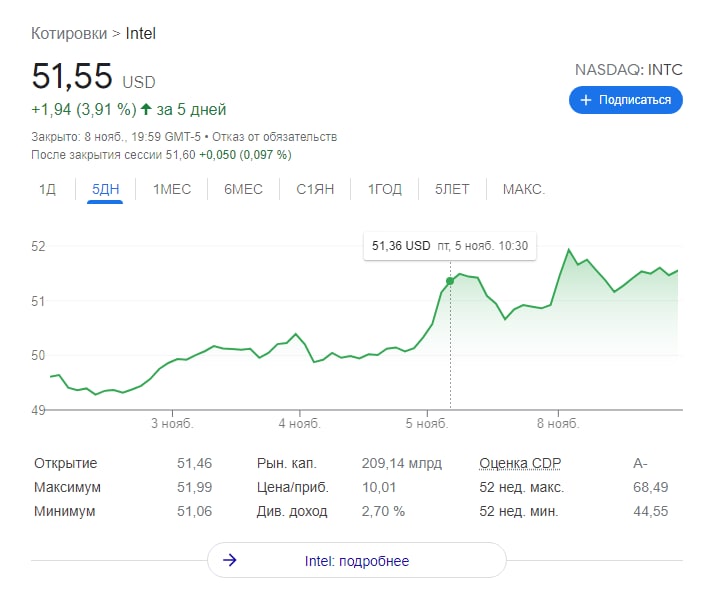Image resolution: width=727 pixels, height=600 pixels.
Task: Click the 51,36 USD chart tooltip
Action: 450,246
